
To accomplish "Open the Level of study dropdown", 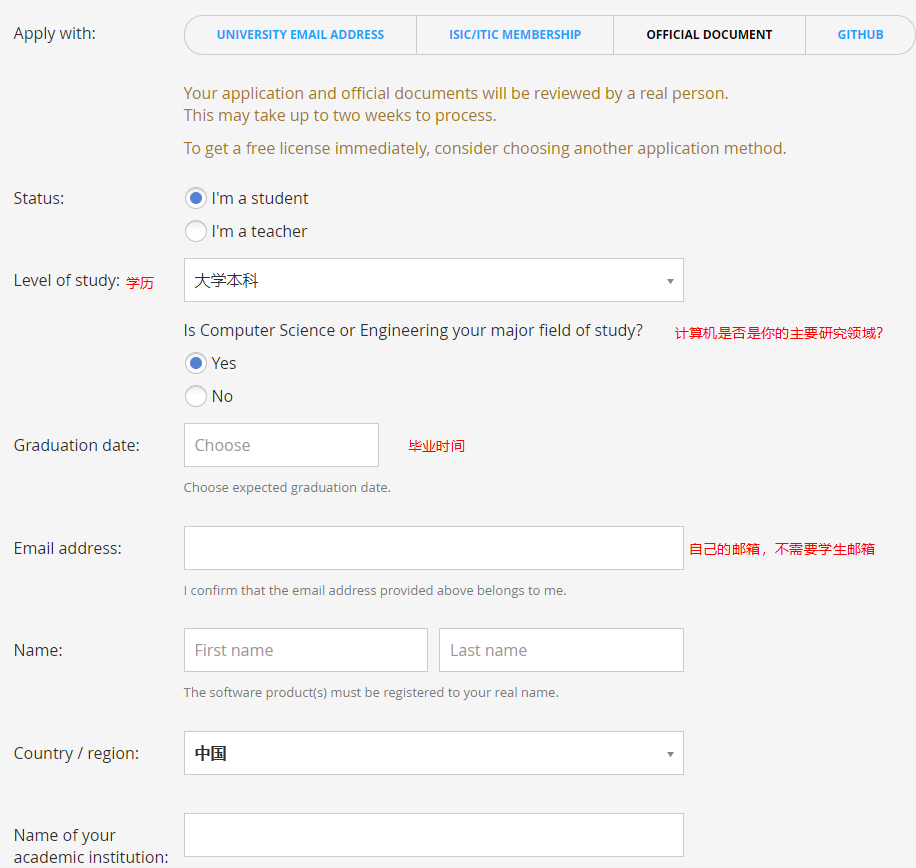I will point(420,281).
